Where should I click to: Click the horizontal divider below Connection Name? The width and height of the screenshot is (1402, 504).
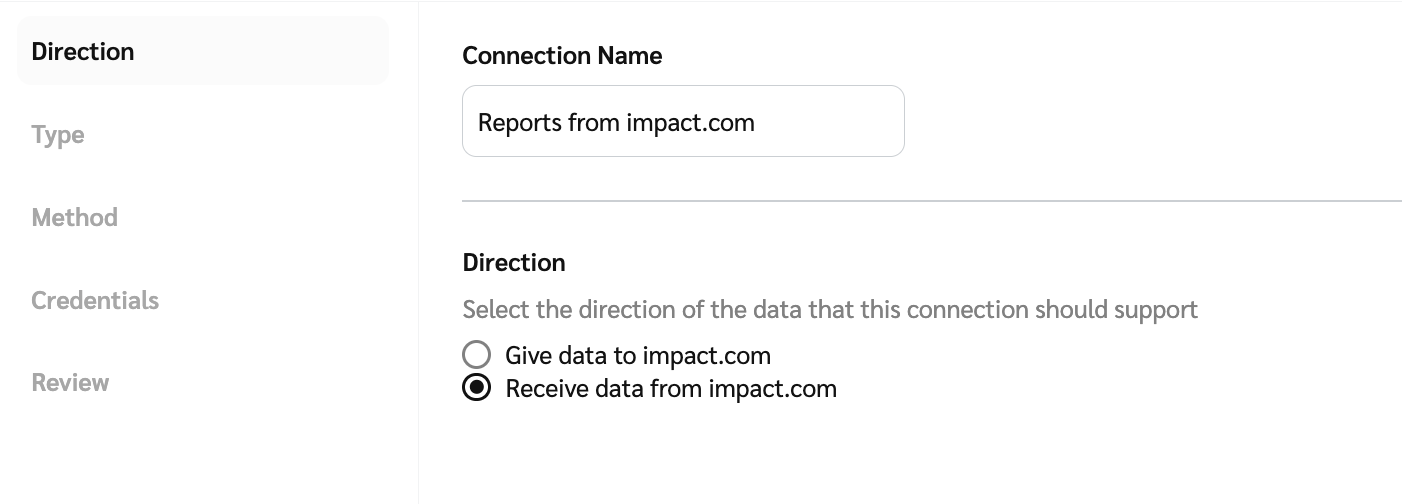click(x=930, y=201)
